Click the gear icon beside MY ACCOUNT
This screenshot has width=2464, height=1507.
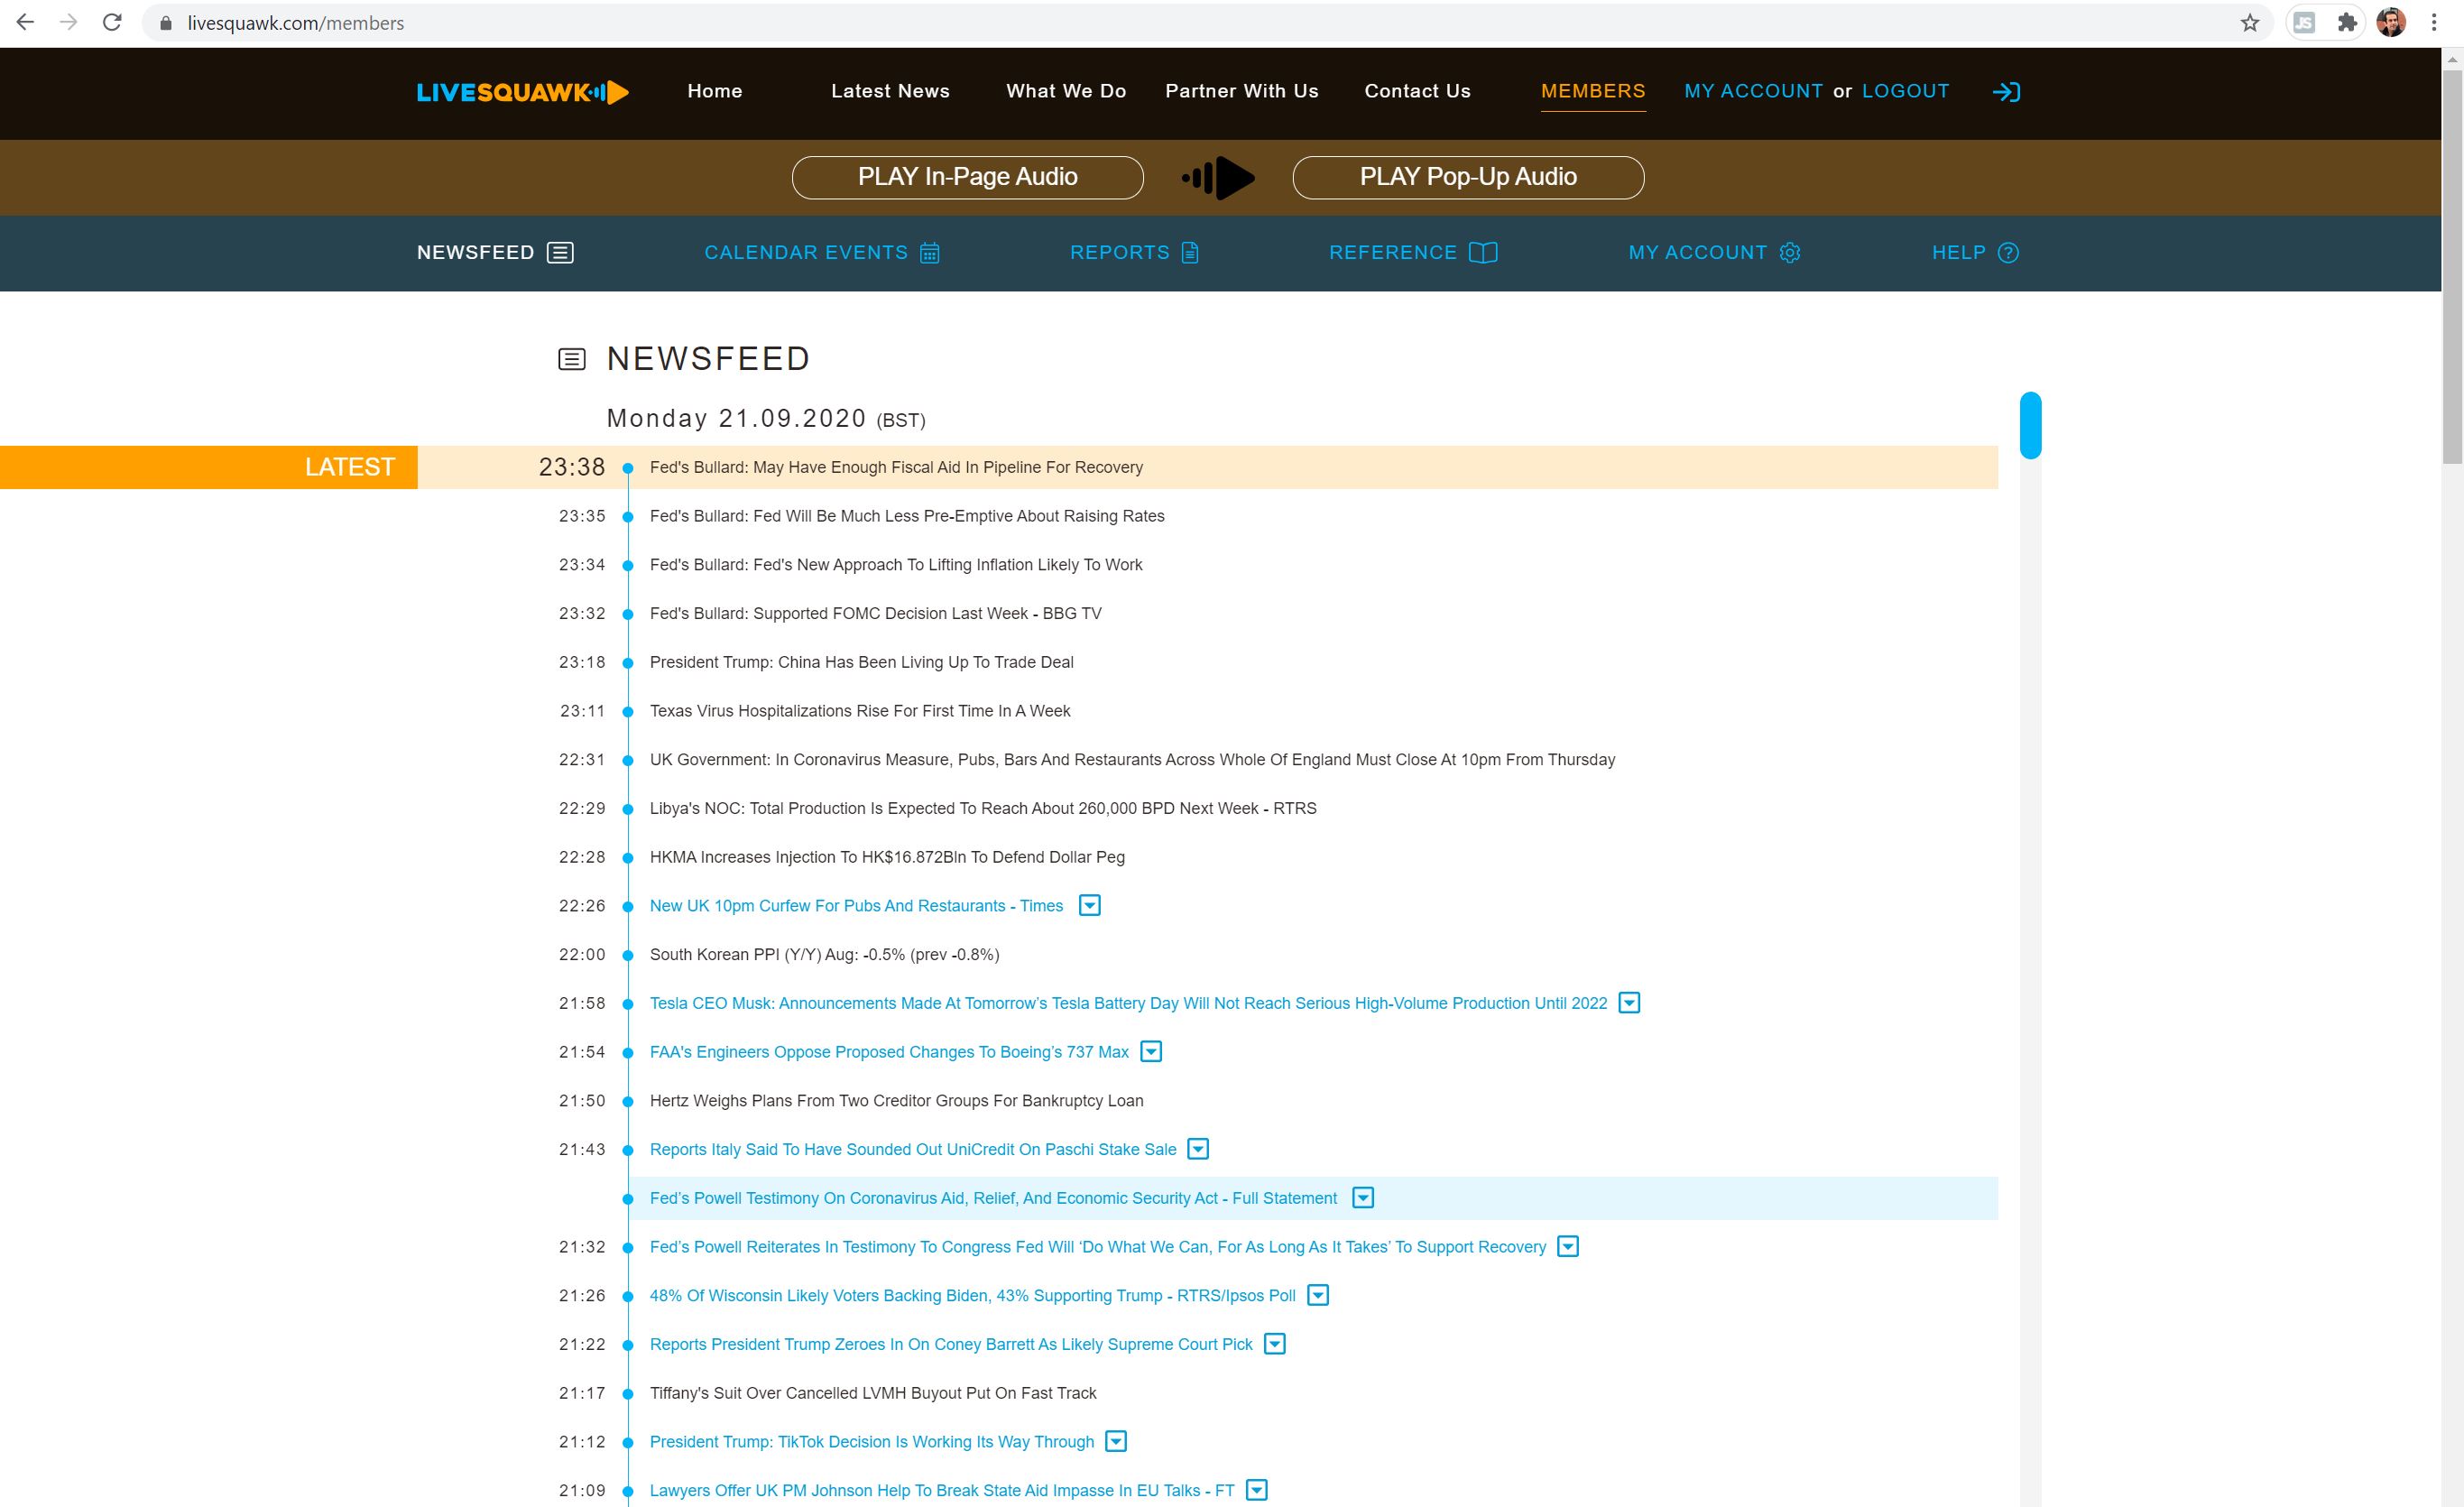(1790, 253)
